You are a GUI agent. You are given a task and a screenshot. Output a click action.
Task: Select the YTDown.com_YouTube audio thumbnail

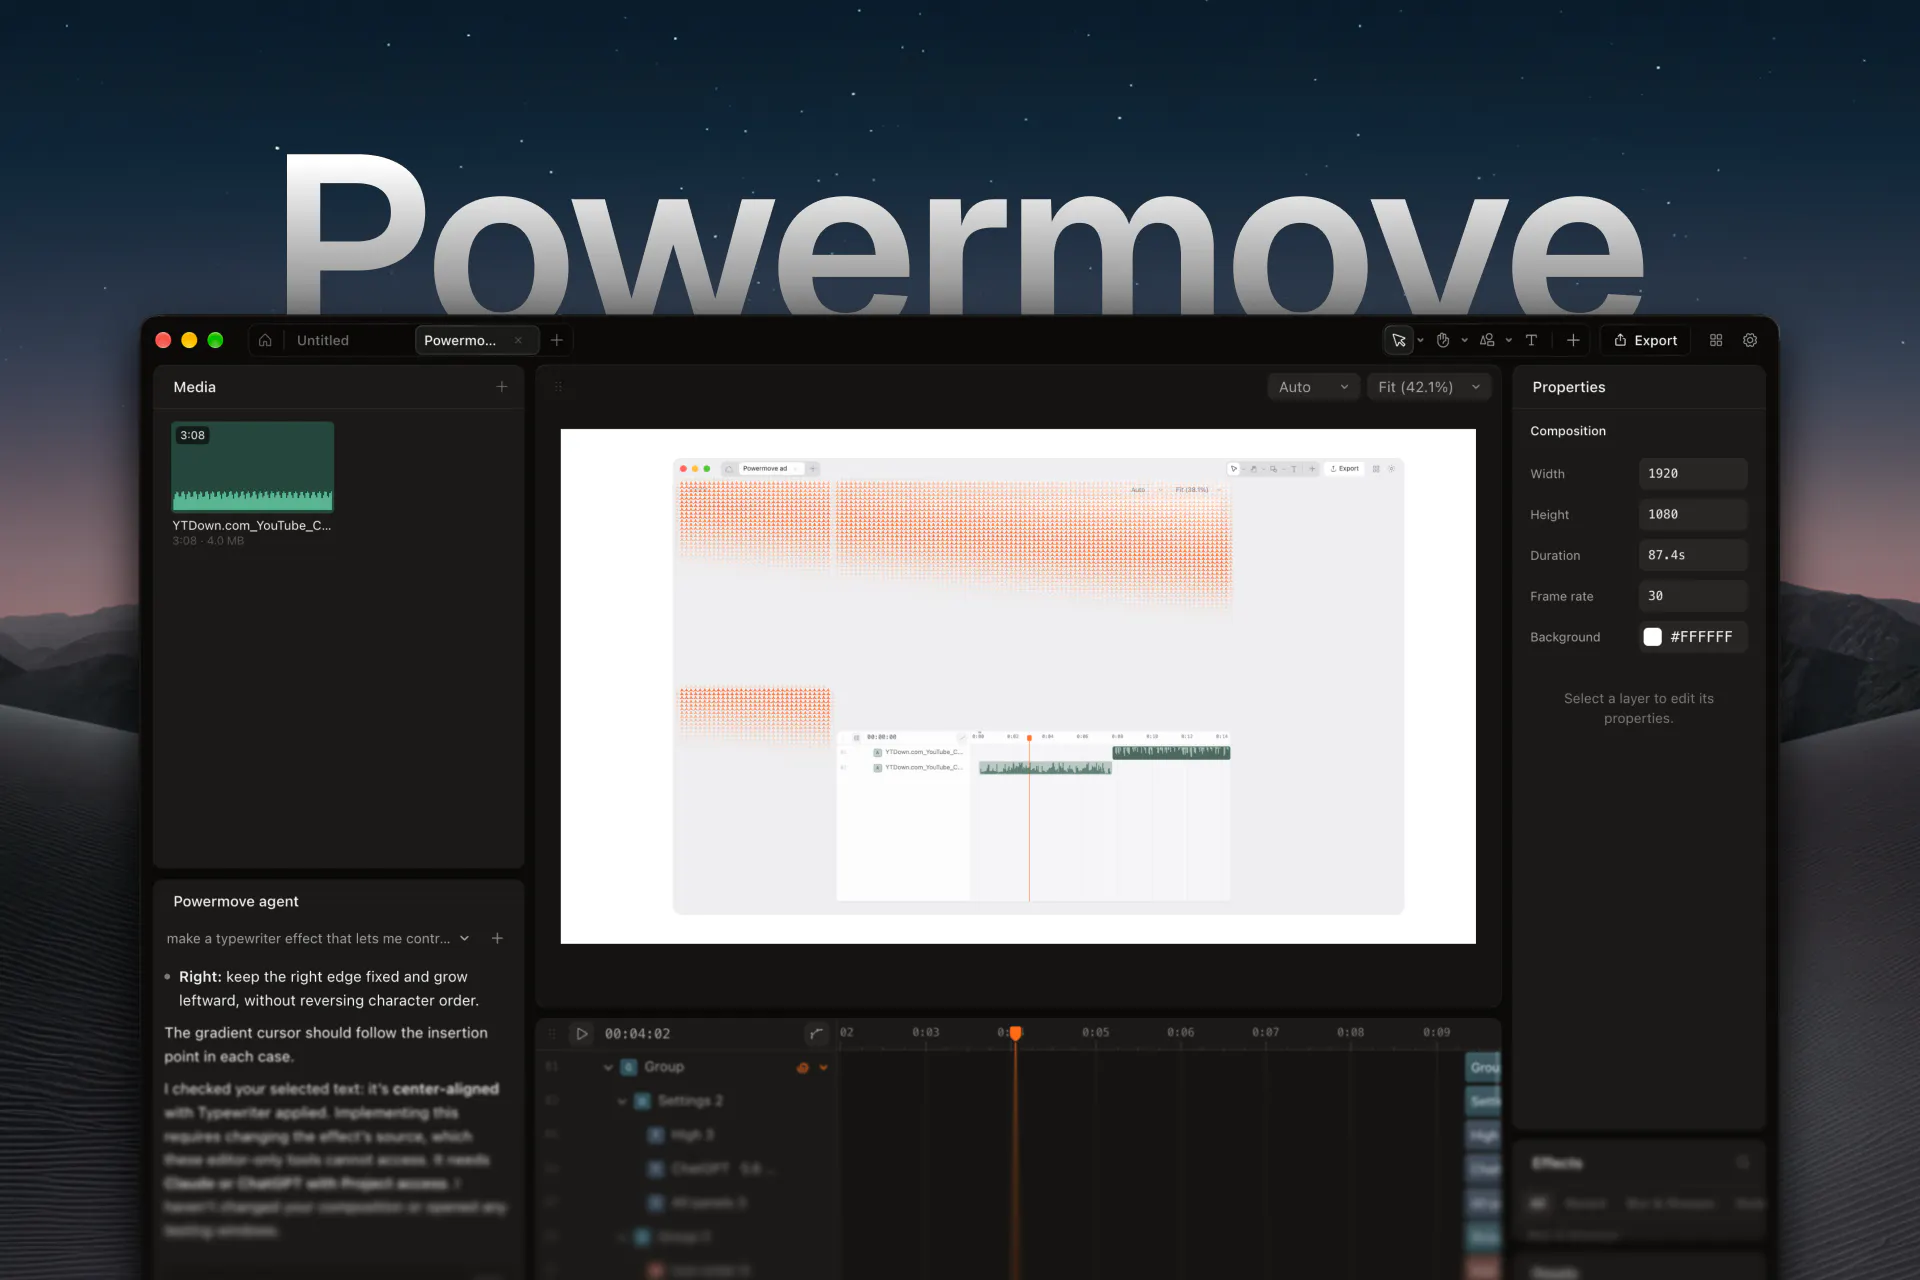(252, 467)
